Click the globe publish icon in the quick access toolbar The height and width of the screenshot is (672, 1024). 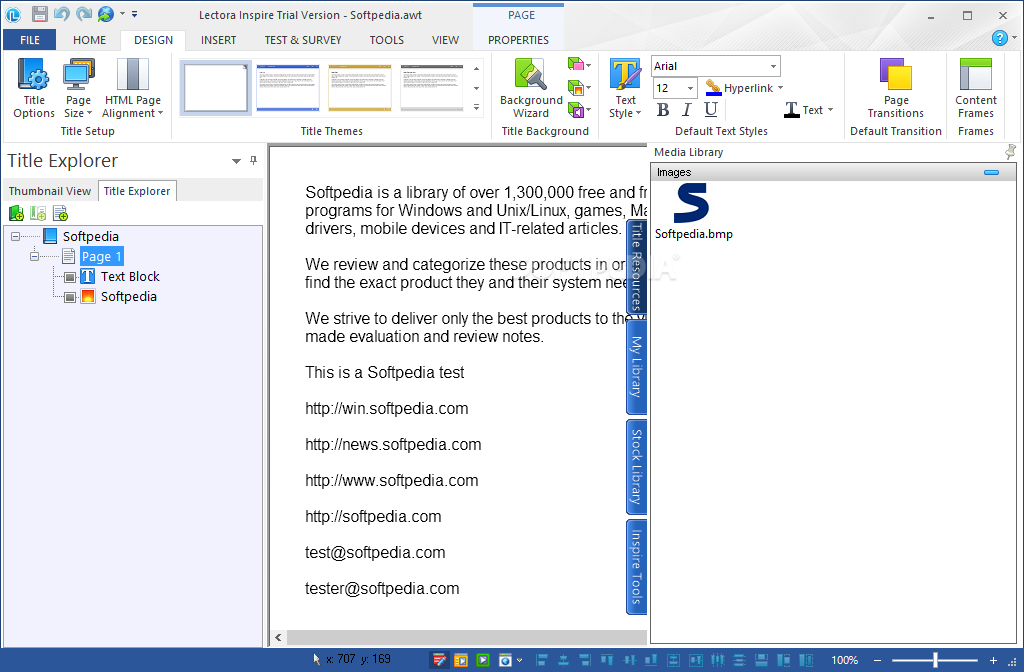click(106, 14)
